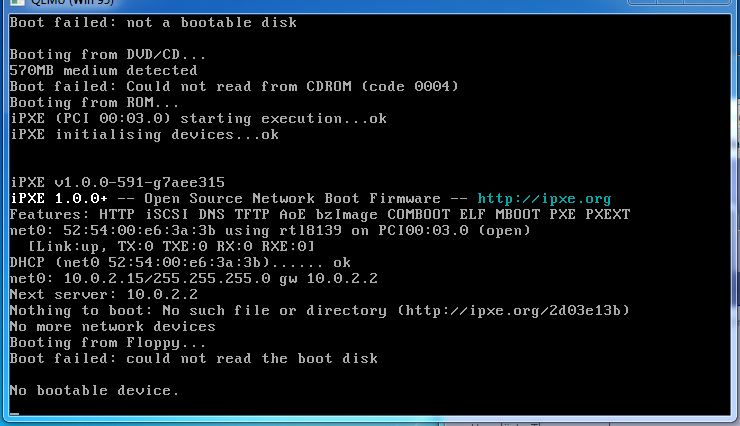Image resolution: width=740 pixels, height=426 pixels.
Task: Click the "No bootable device." message
Action: coord(95,390)
